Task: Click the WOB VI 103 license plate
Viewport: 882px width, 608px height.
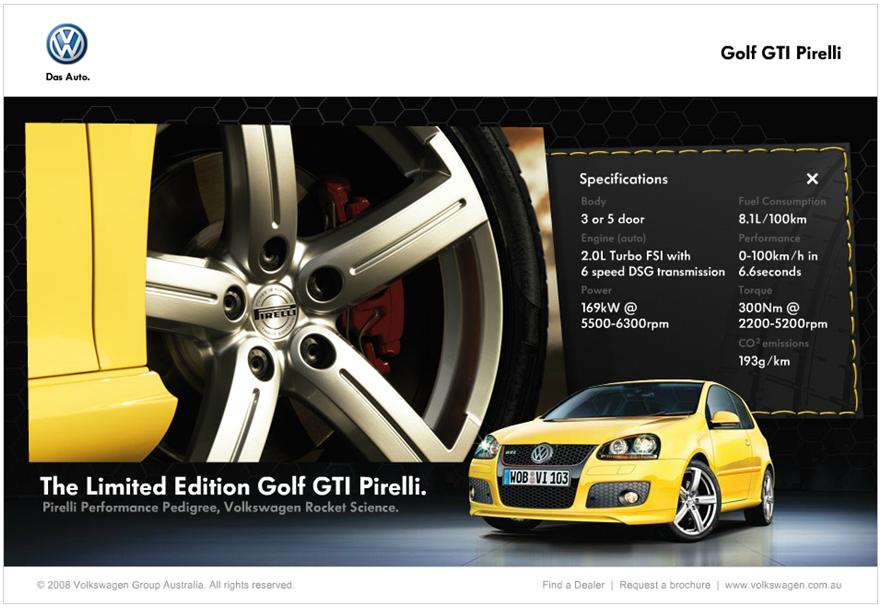Action: [536, 478]
